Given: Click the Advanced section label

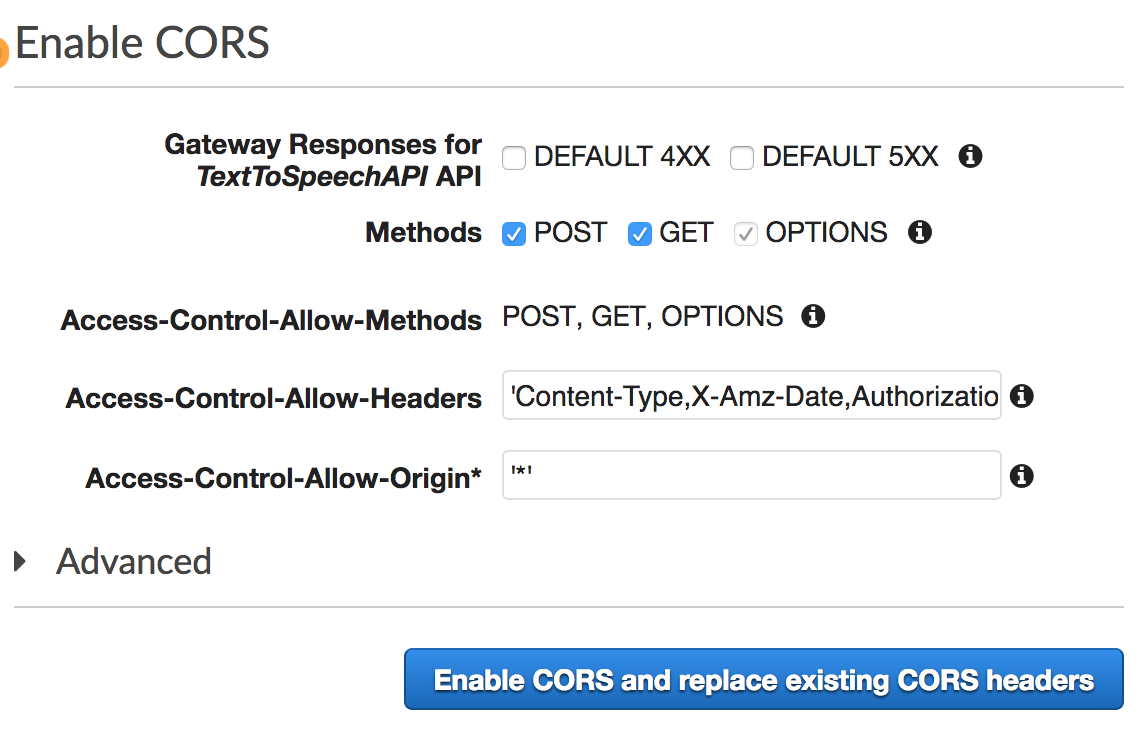Looking at the screenshot, I should tap(134, 562).
